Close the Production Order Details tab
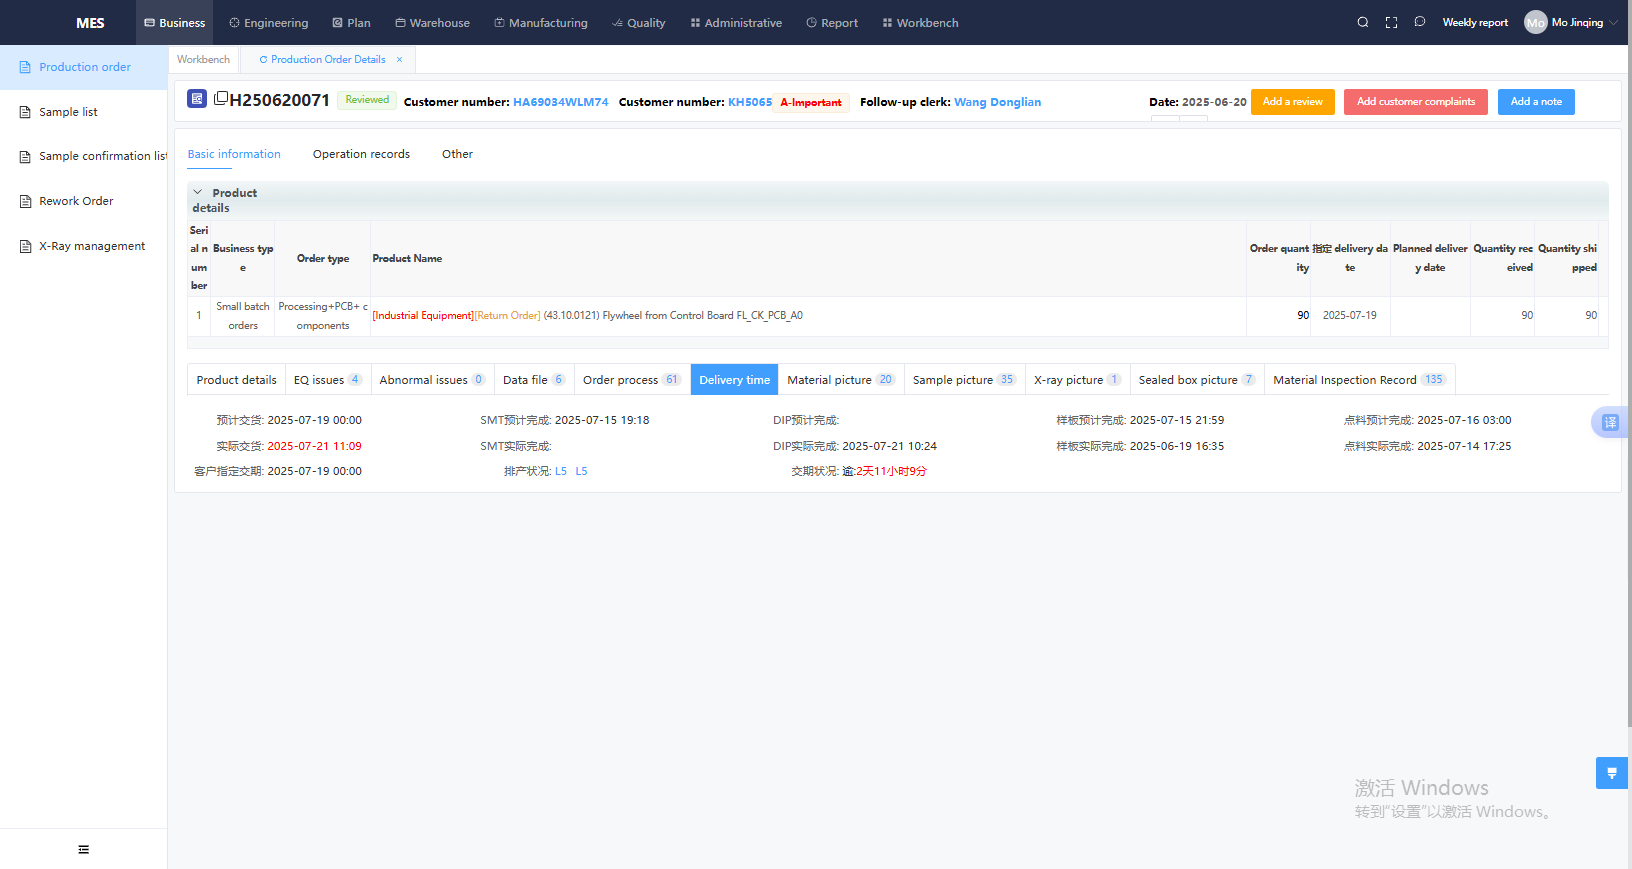 400,60
